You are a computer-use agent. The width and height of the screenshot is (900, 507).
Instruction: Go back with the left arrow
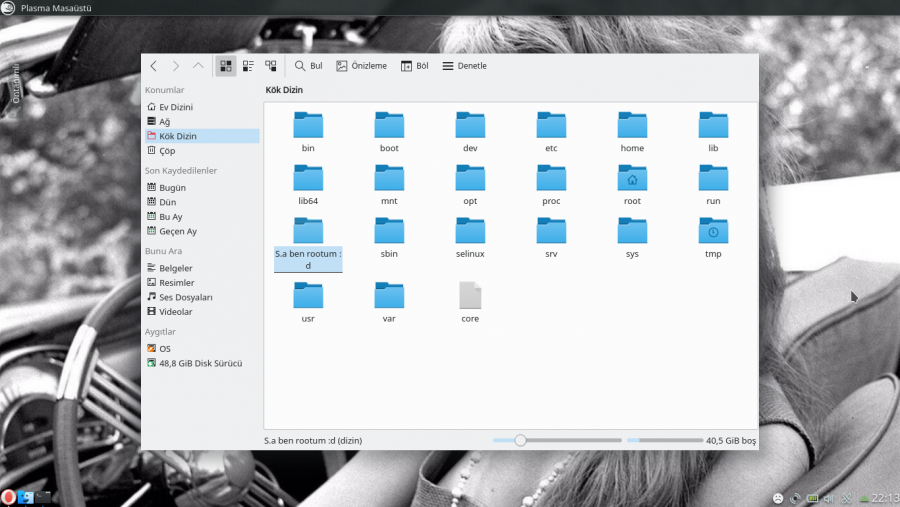[153, 66]
